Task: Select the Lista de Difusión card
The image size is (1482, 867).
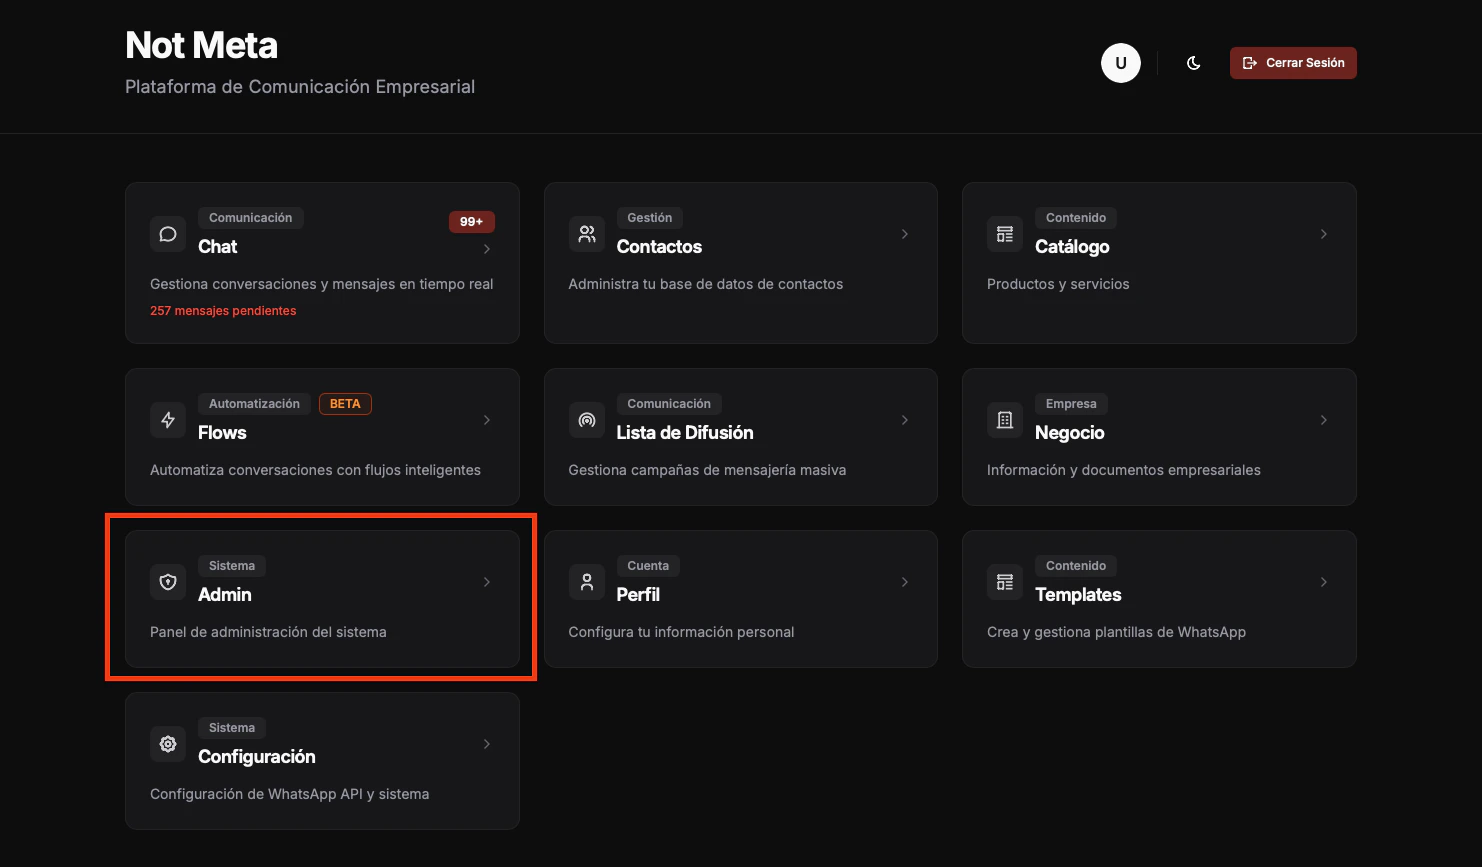Action: pyautogui.click(x=741, y=437)
